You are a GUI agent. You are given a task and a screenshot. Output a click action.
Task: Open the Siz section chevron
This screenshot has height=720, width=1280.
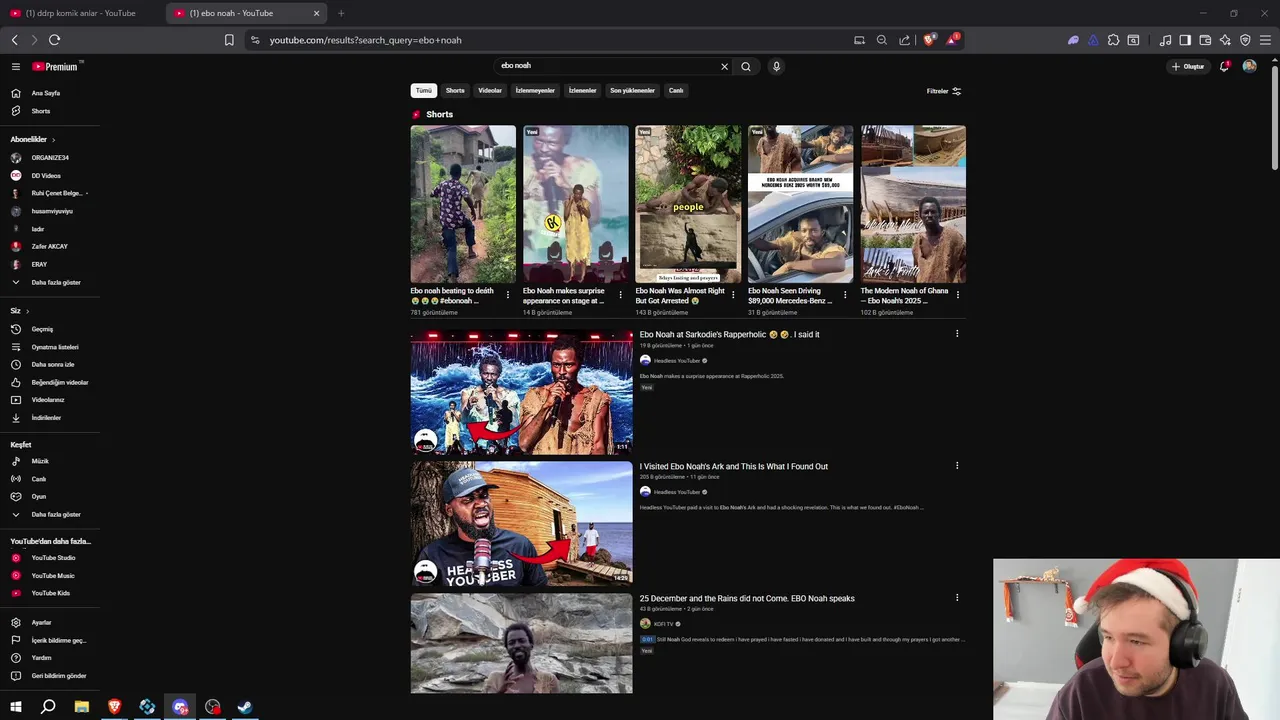click(27, 311)
